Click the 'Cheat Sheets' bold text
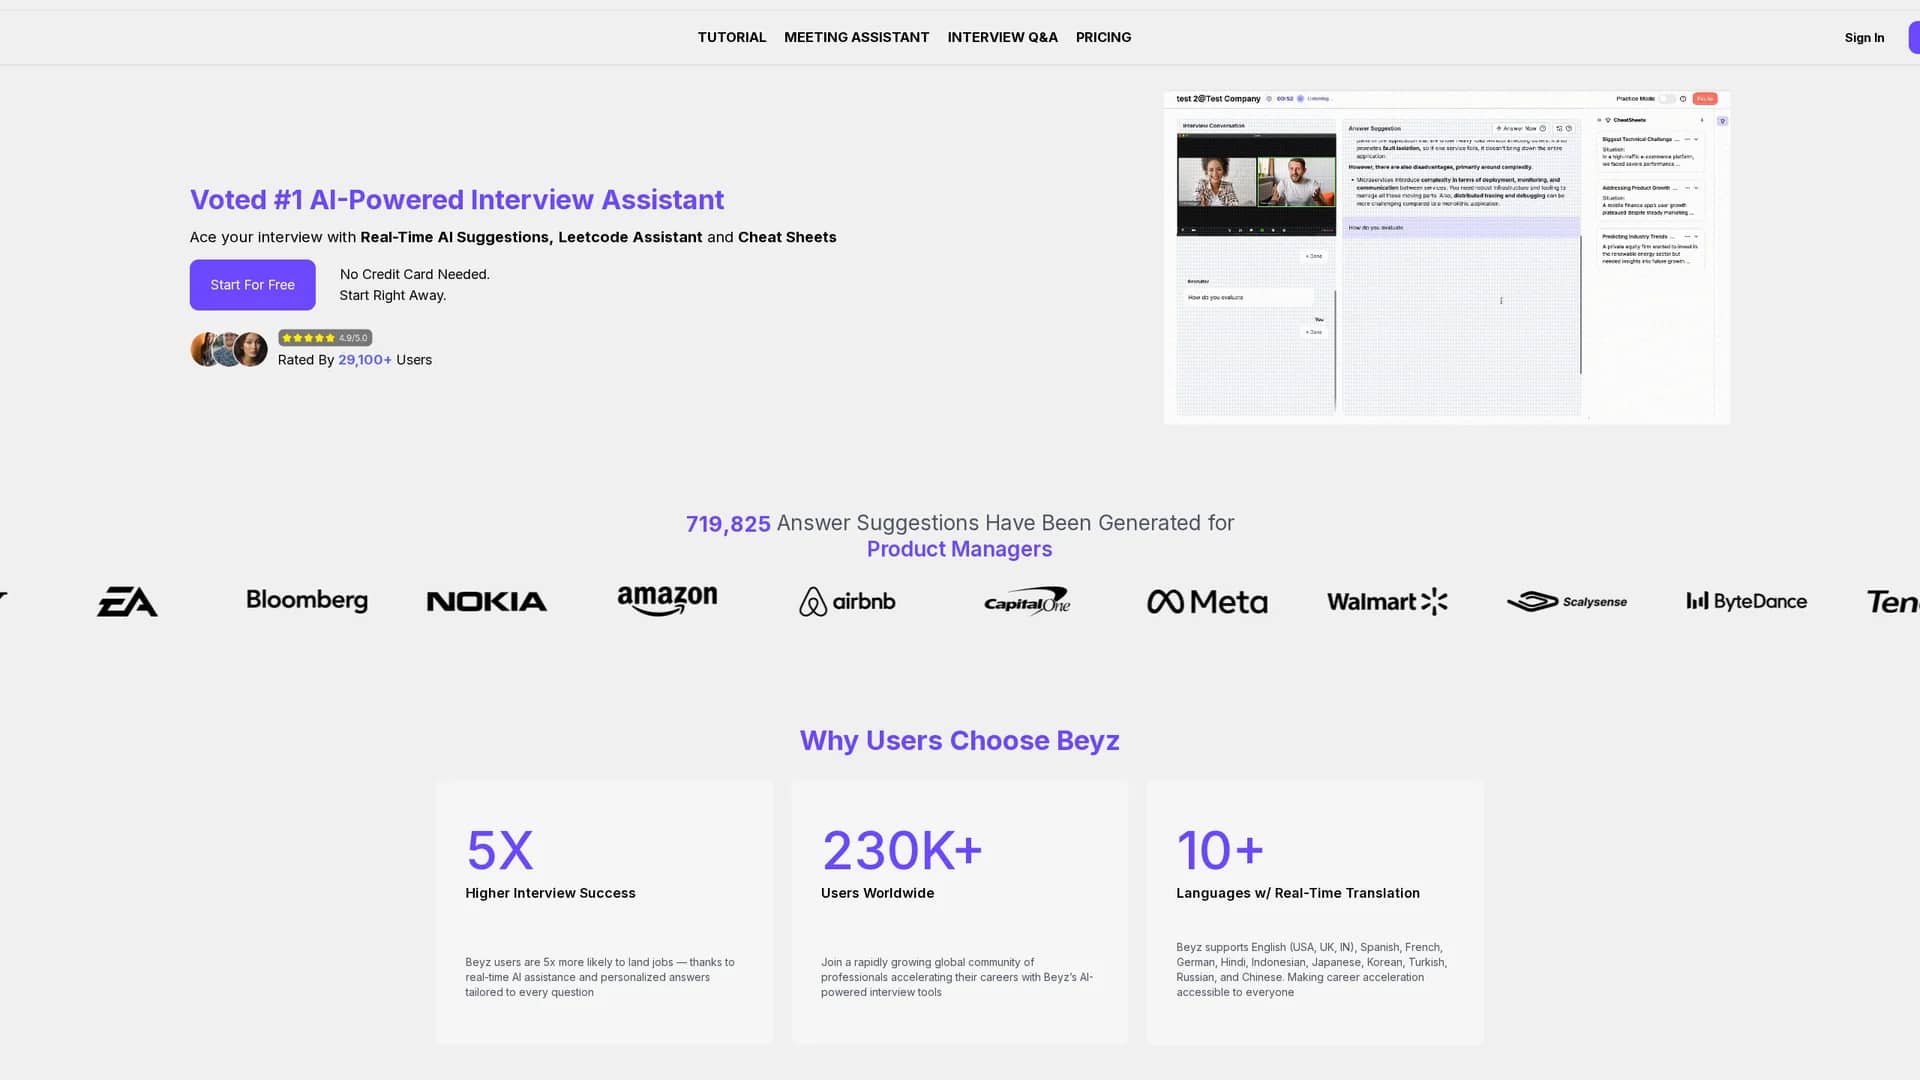 [x=787, y=237]
